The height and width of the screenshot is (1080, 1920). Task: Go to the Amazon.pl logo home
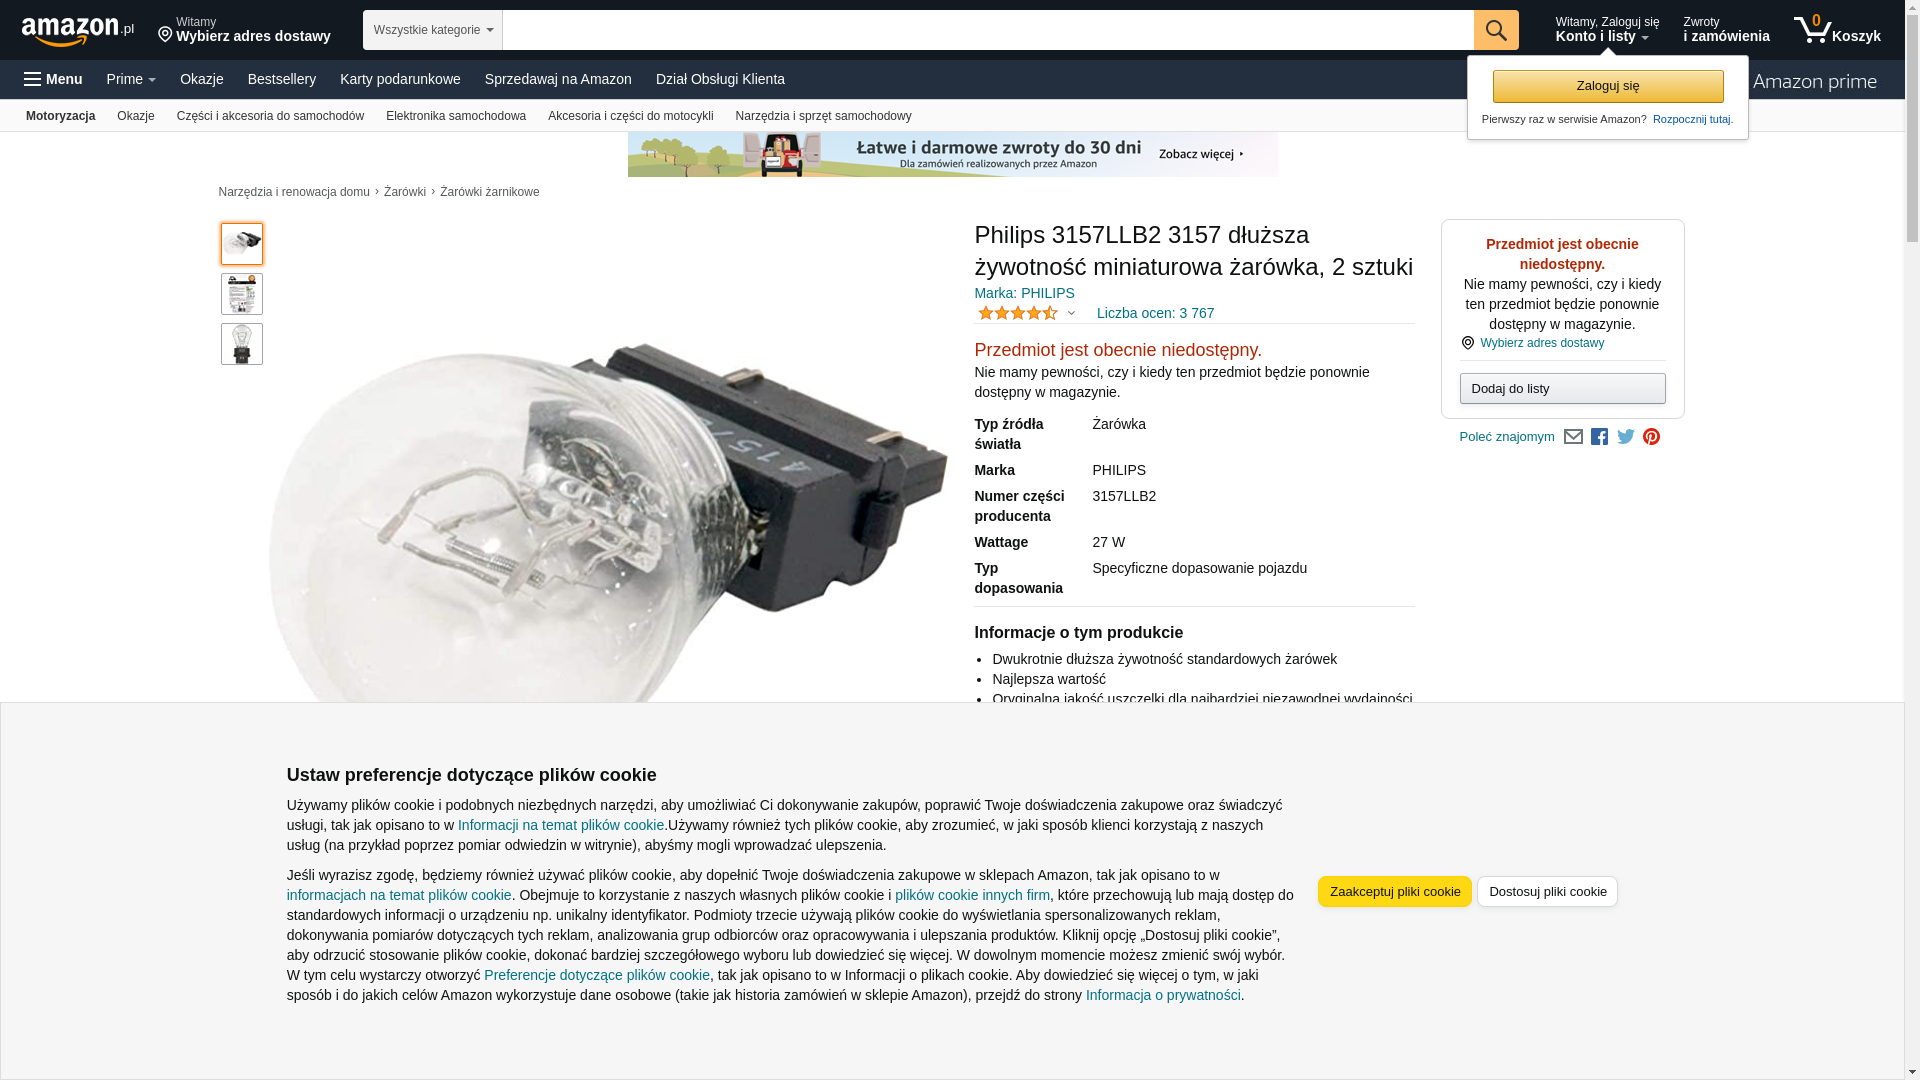coord(78,31)
